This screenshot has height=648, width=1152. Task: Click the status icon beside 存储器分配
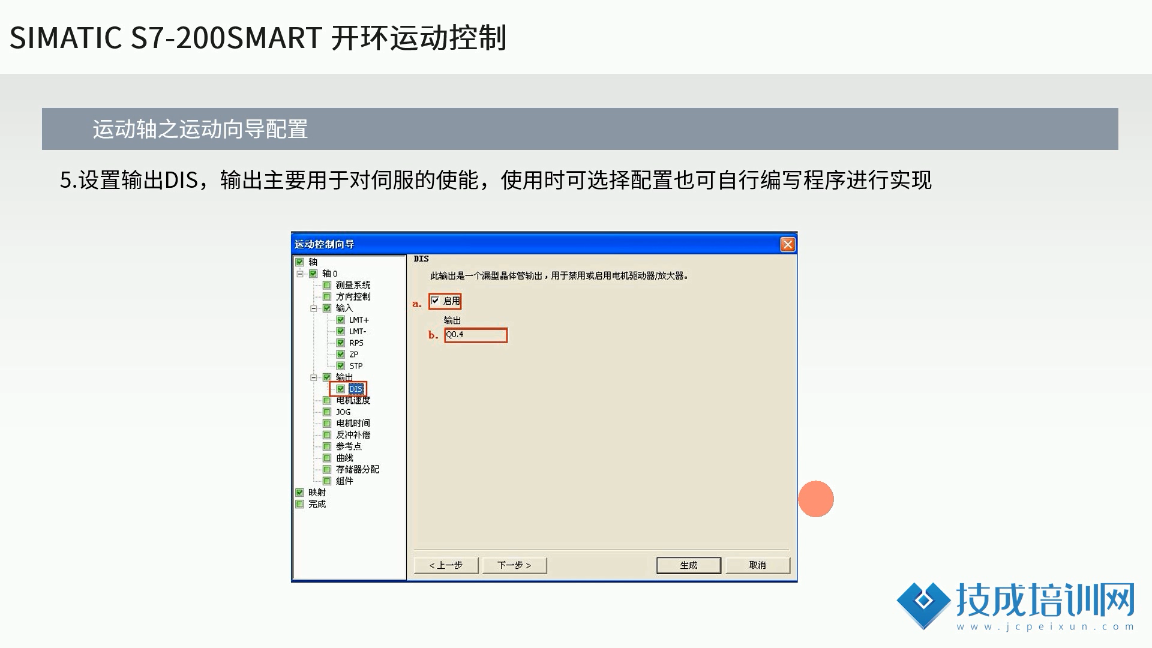[327, 469]
